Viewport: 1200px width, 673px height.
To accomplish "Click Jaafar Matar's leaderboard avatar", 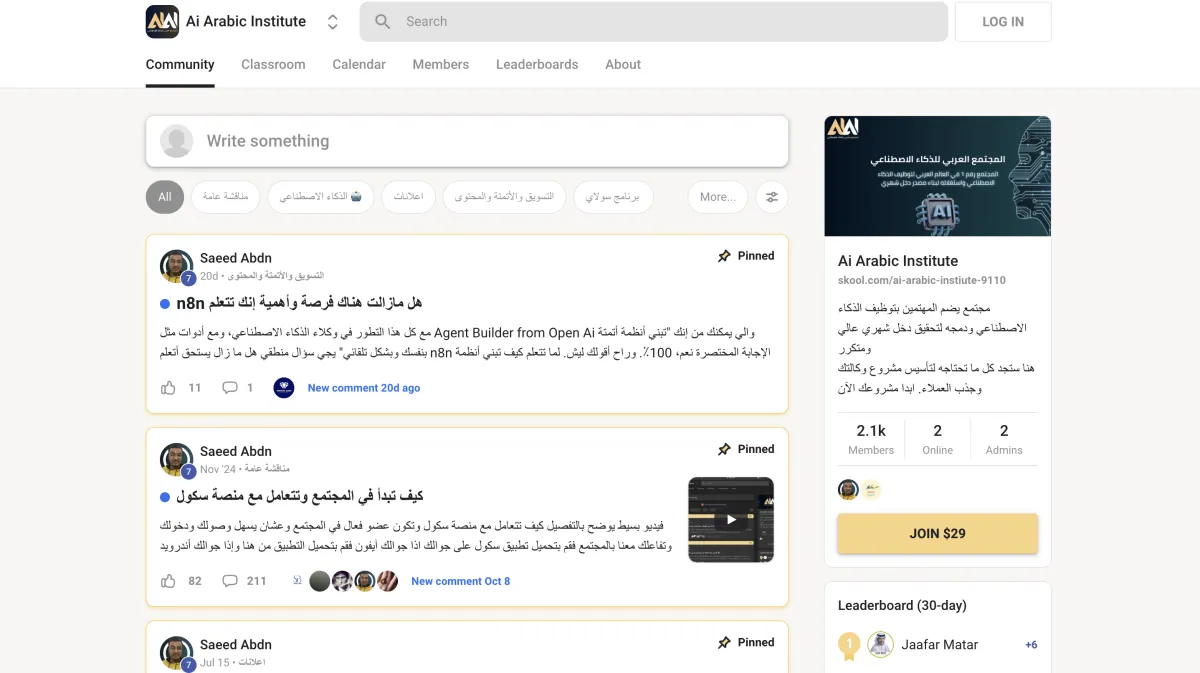I will (880, 645).
